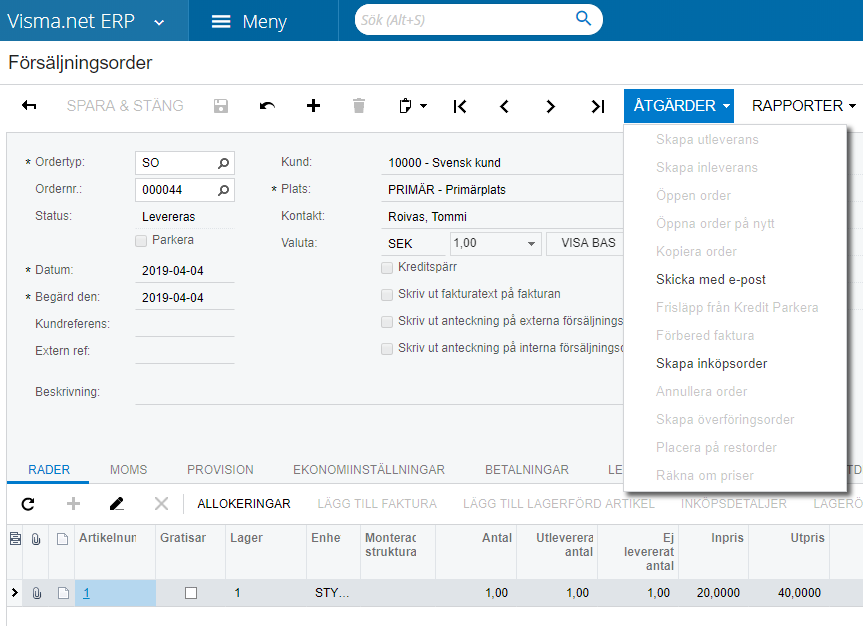Click the row 1 selector arrow

coord(15,592)
